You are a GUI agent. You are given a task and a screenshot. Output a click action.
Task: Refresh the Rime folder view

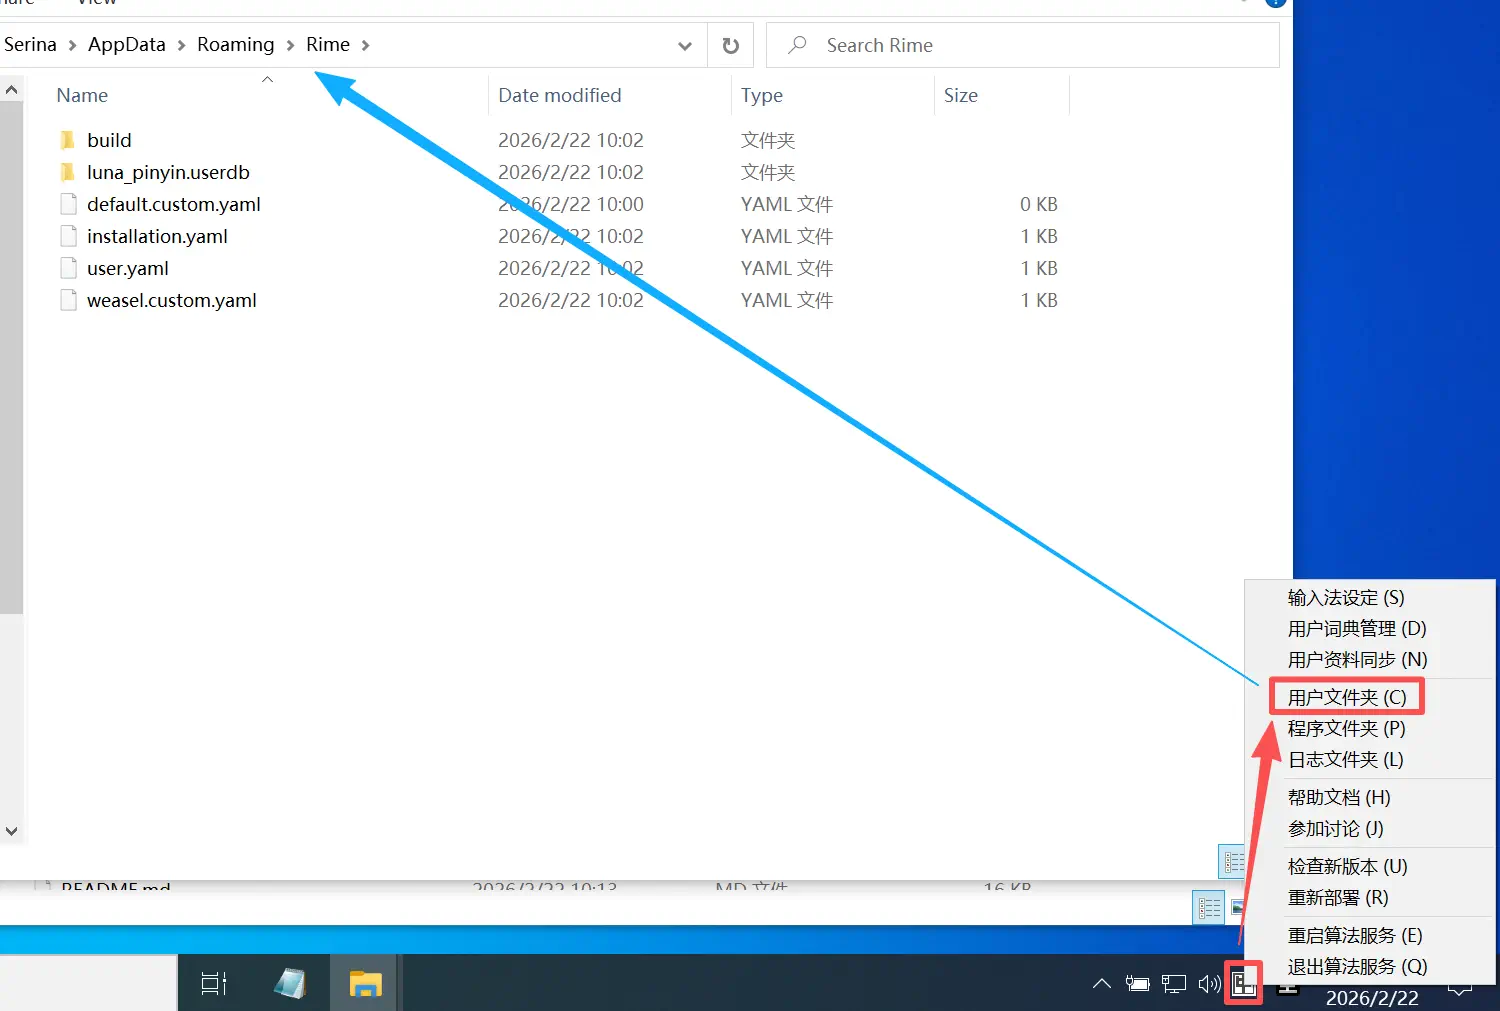730,46
